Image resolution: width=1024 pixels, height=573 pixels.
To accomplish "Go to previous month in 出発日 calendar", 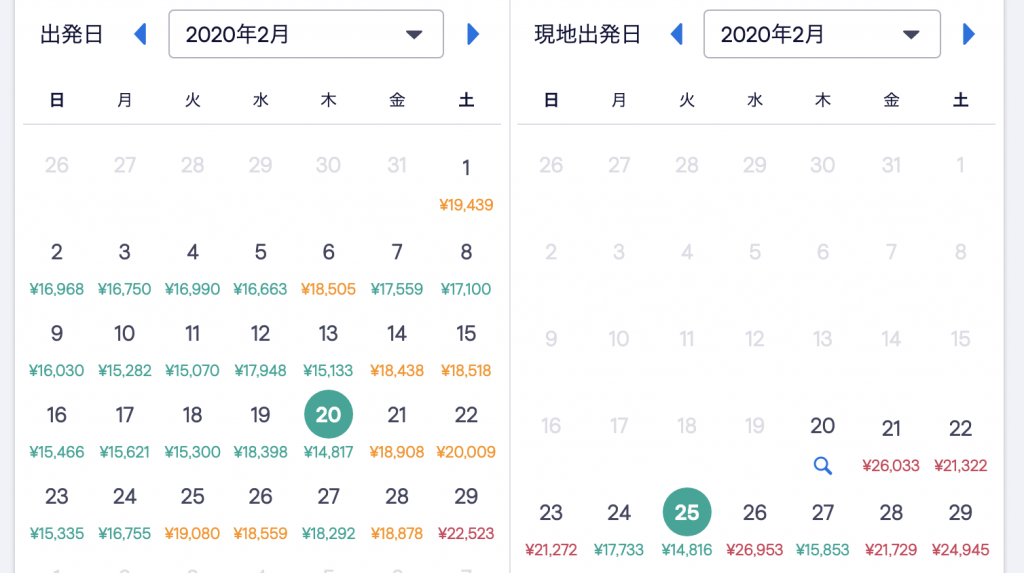I will (x=140, y=34).
